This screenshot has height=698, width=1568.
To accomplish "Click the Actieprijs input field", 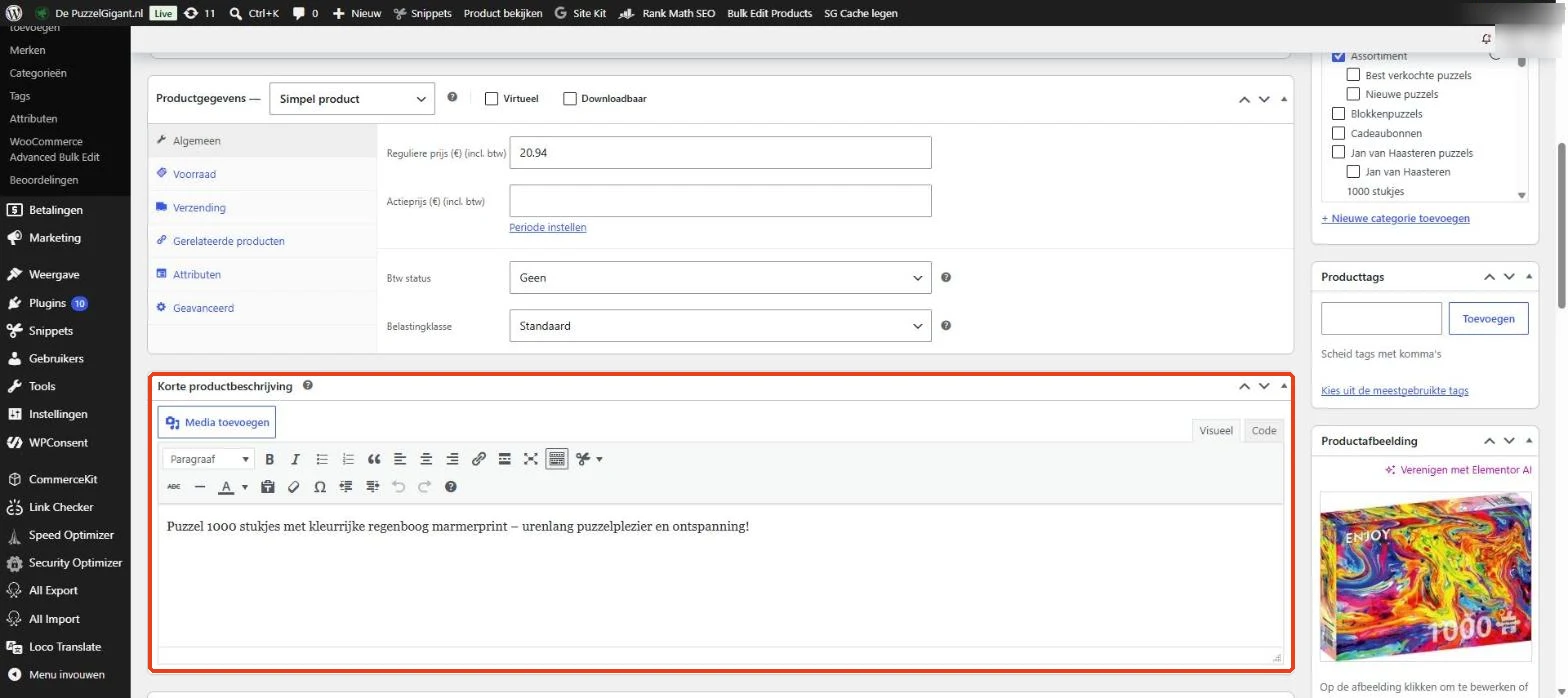I will [720, 201].
